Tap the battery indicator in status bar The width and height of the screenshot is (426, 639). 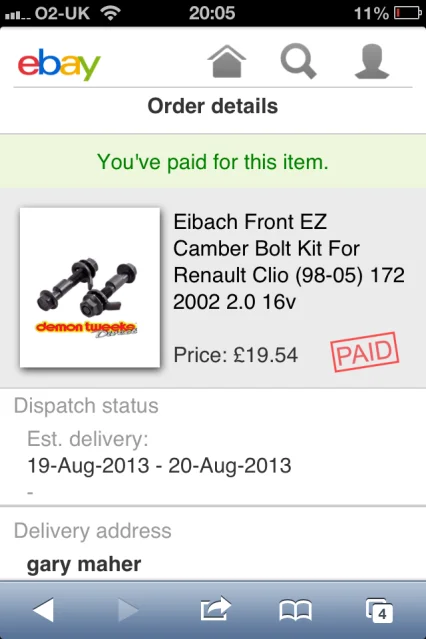tap(407, 13)
